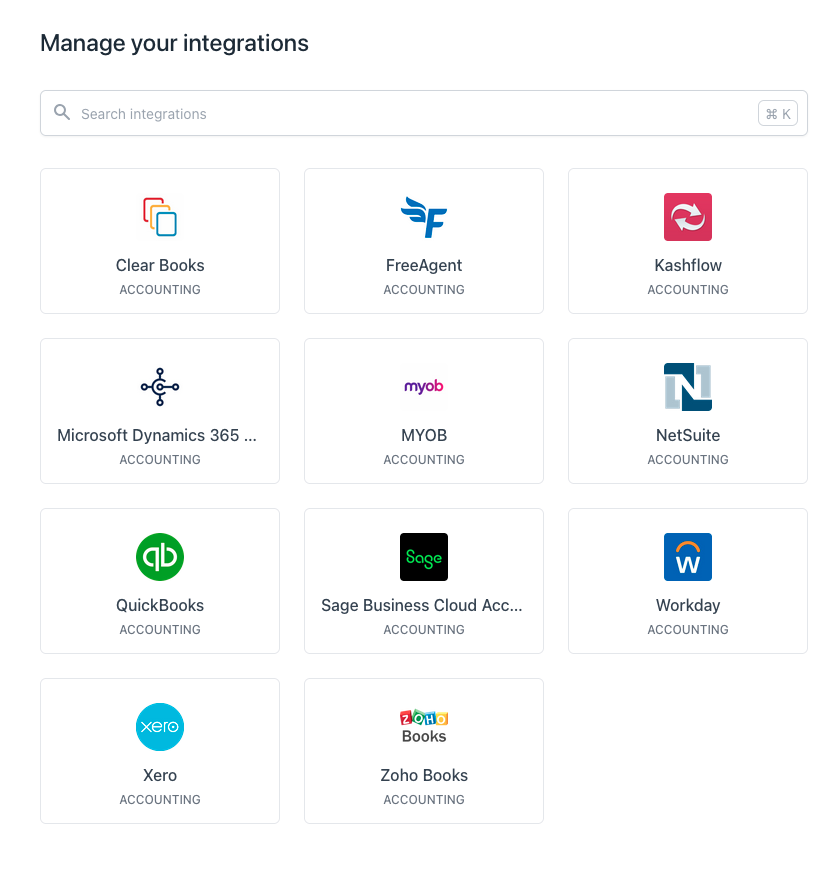This screenshot has height=891, width=840.
Task: Click the Workday blue logo icon
Action: (688, 557)
